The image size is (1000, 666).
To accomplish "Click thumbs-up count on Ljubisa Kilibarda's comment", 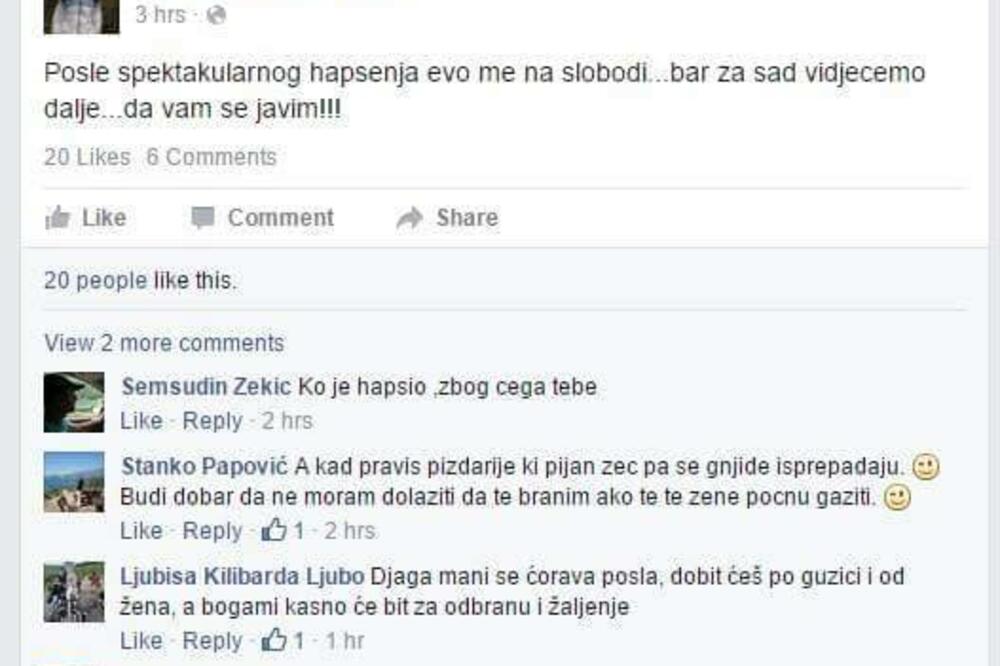I will point(283,641).
